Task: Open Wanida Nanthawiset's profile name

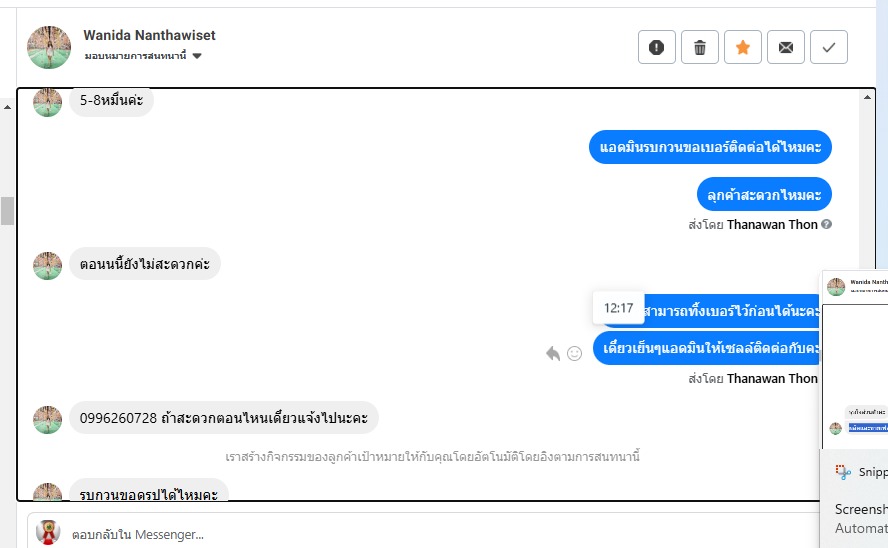Action: [x=150, y=35]
